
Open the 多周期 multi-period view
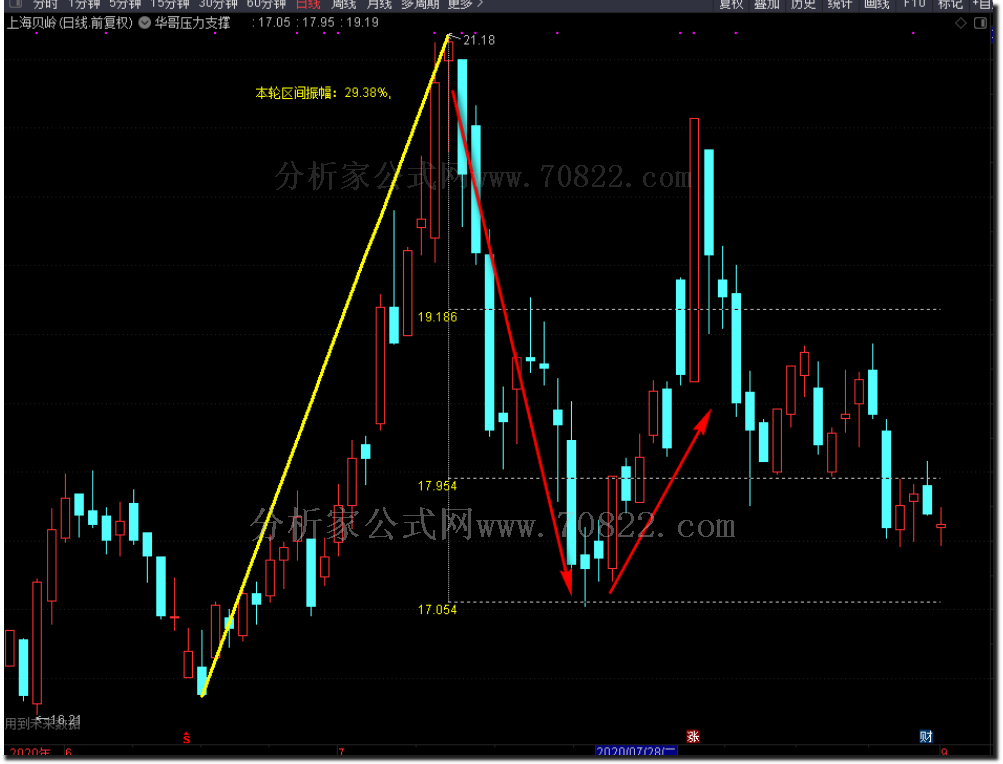[x=420, y=4]
